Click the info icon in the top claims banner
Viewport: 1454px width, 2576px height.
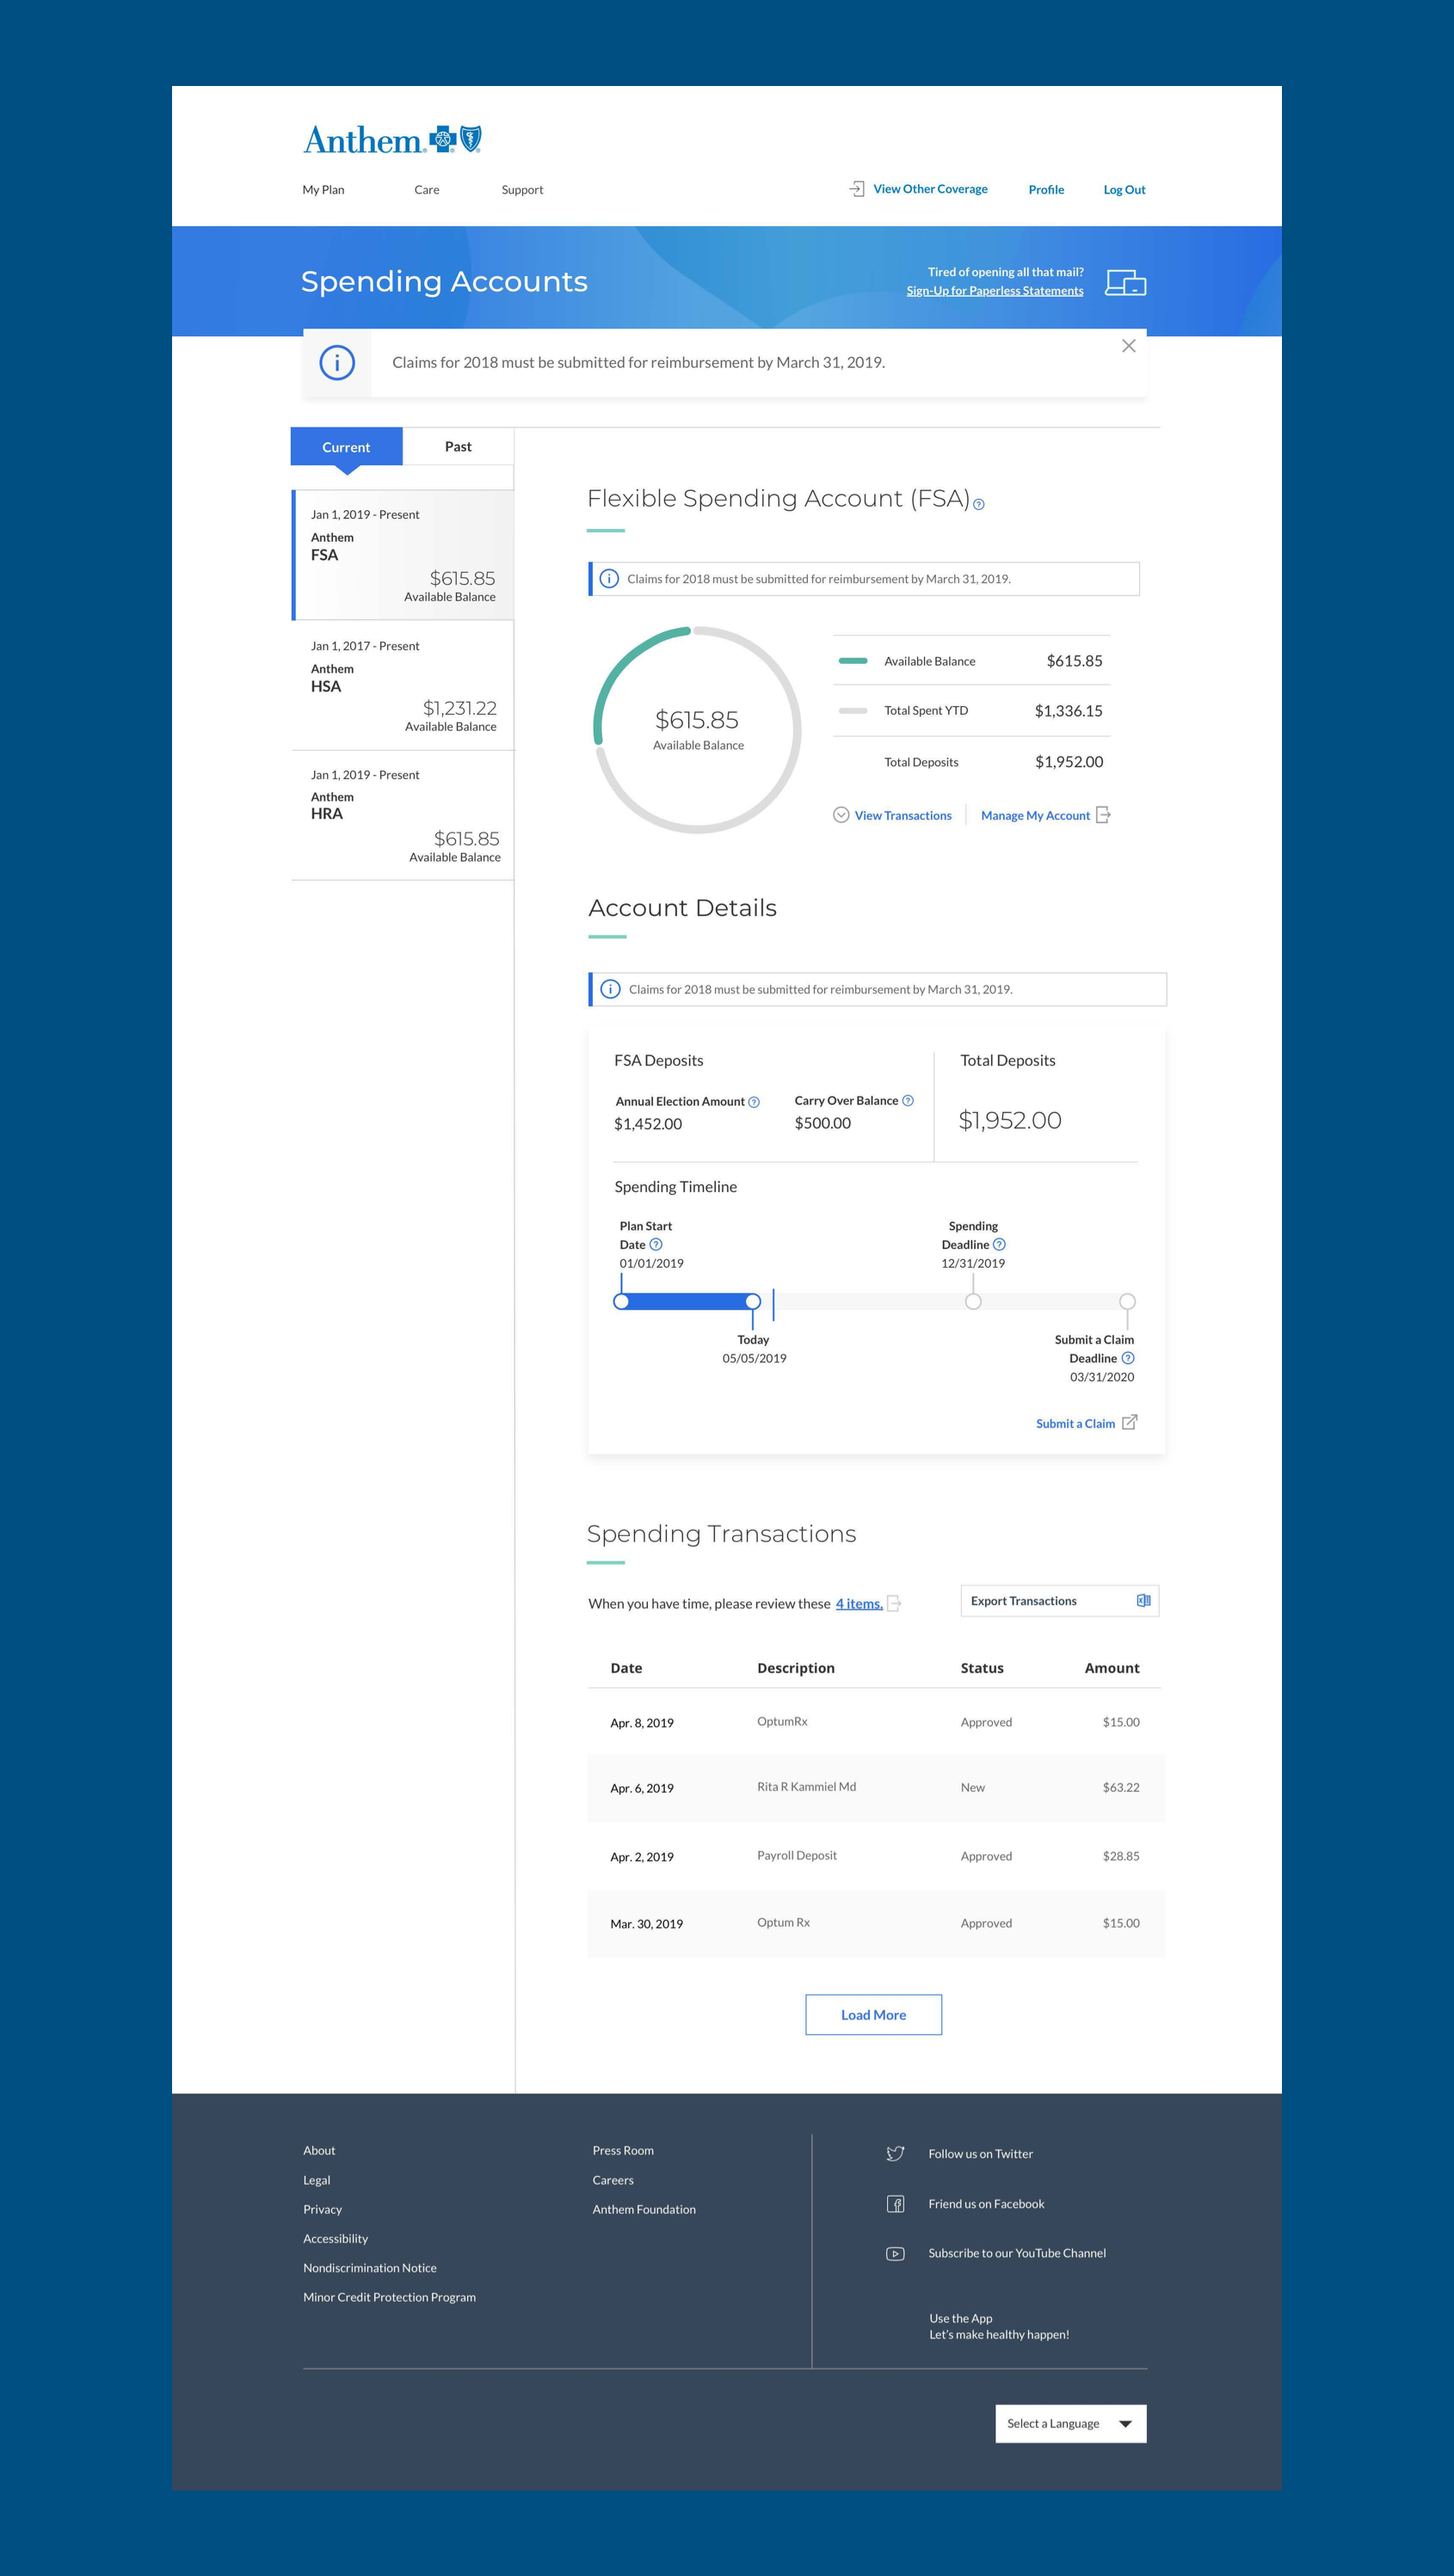[x=337, y=362]
